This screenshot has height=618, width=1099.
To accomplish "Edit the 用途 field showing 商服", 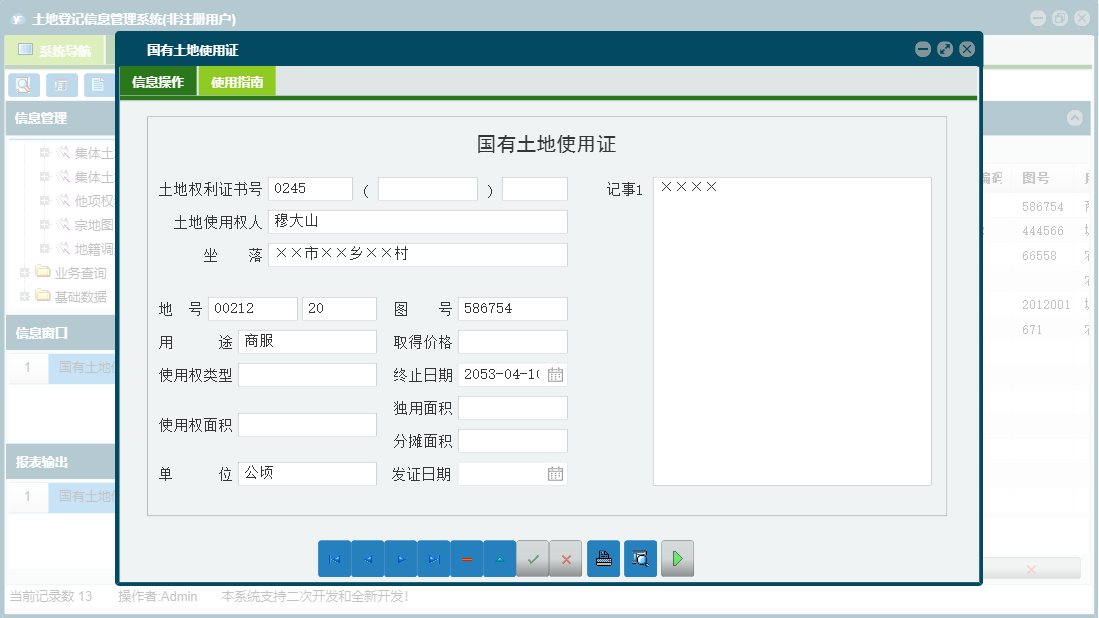I will pos(308,342).
